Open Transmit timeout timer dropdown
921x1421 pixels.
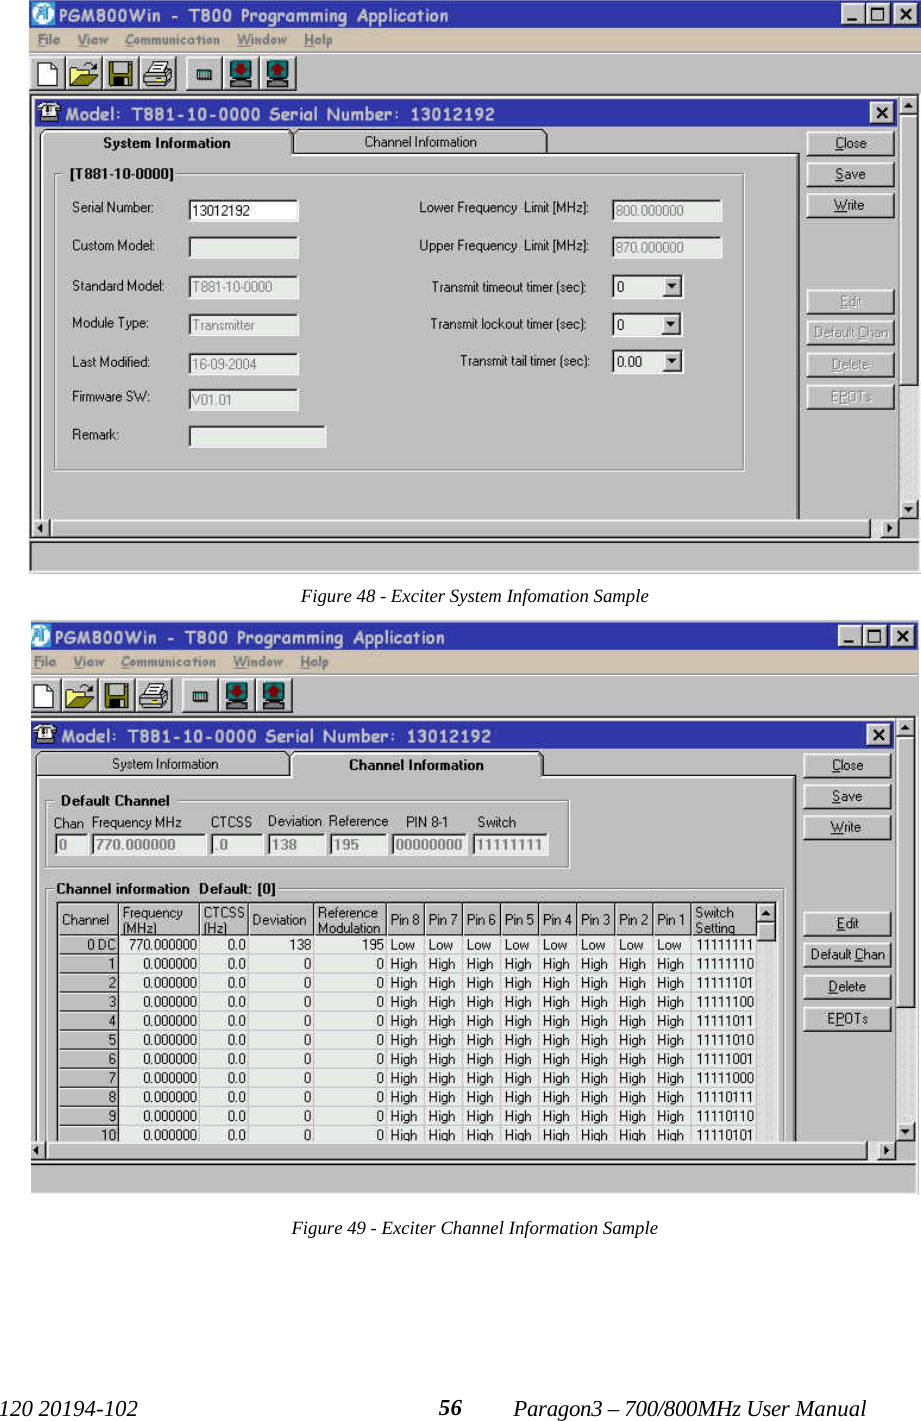[x=672, y=287]
